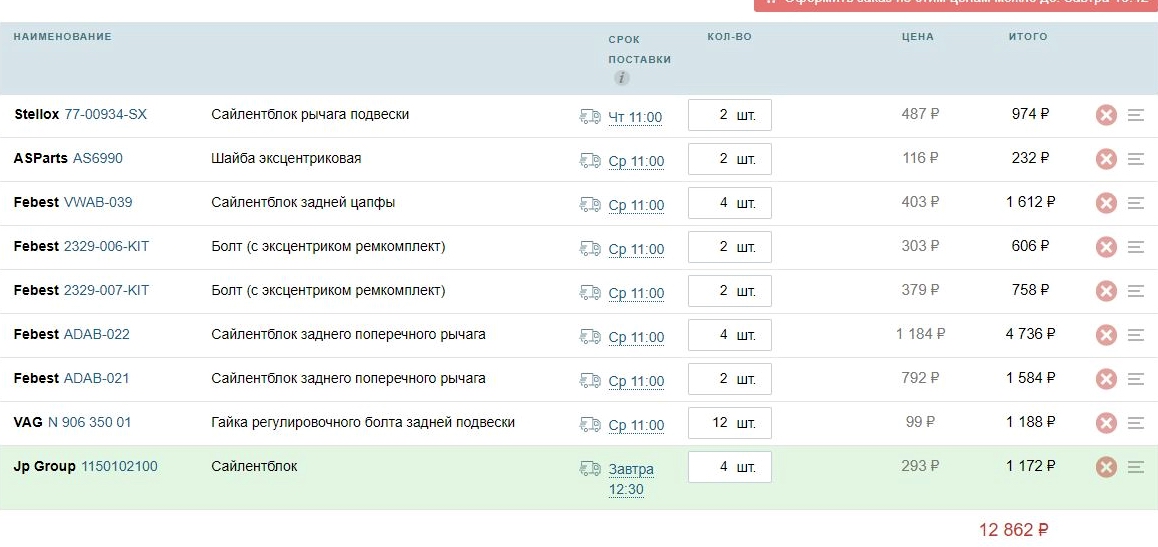The height and width of the screenshot is (547, 1158).
Task: Delete the Jp Group 1150102100 item
Action: click(x=1105, y=467)
